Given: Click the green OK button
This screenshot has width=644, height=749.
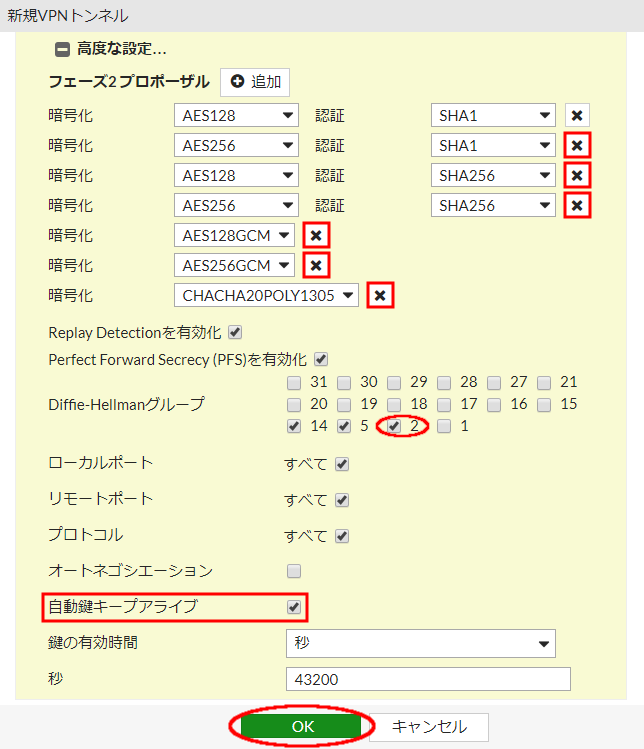Looking at the screenshot, I should click(302, 727).
